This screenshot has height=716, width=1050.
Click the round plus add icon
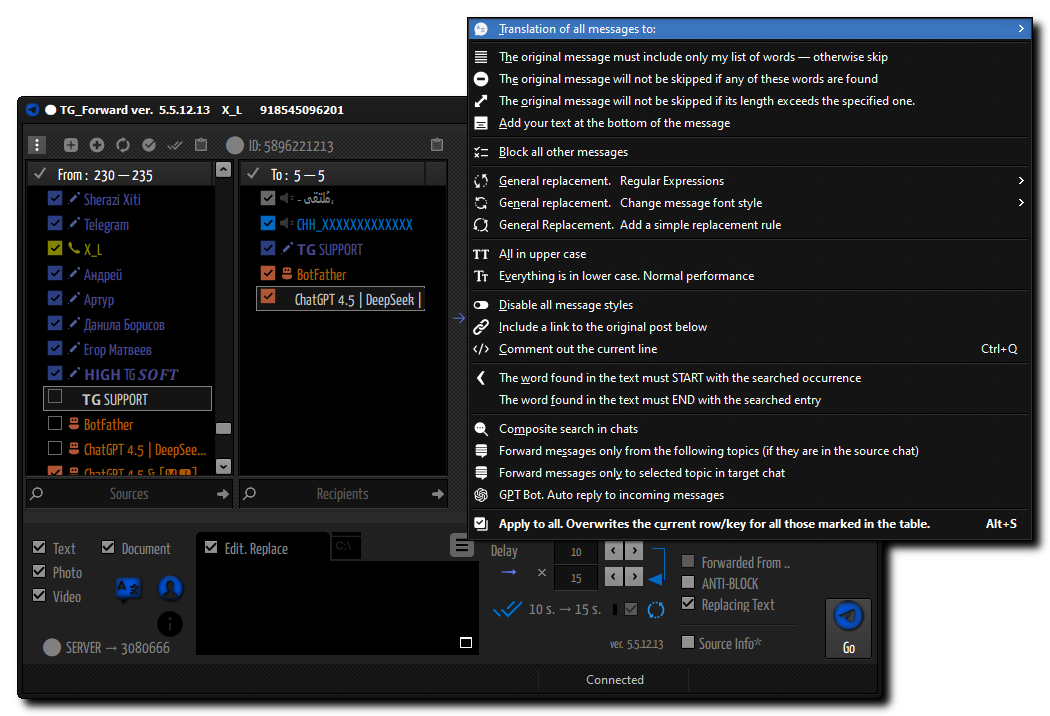(x=96, y=145)
